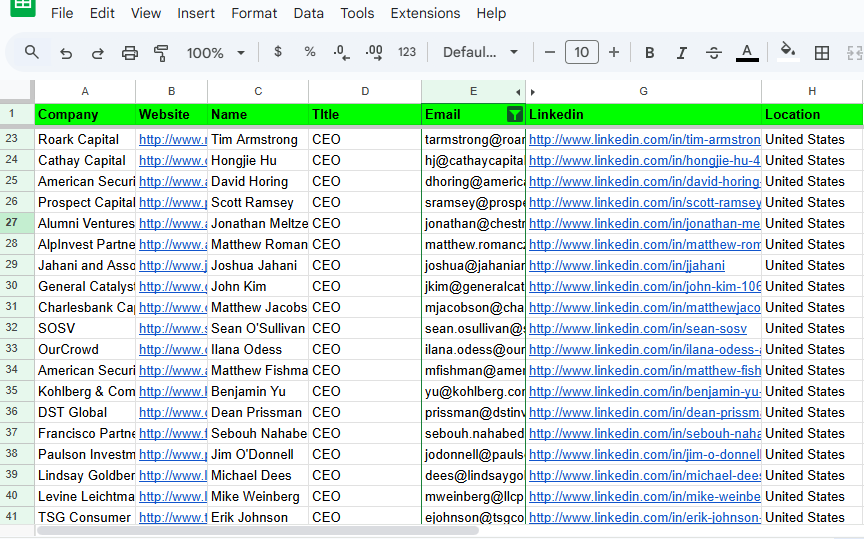Open the File menu

[x=62, y=13]
